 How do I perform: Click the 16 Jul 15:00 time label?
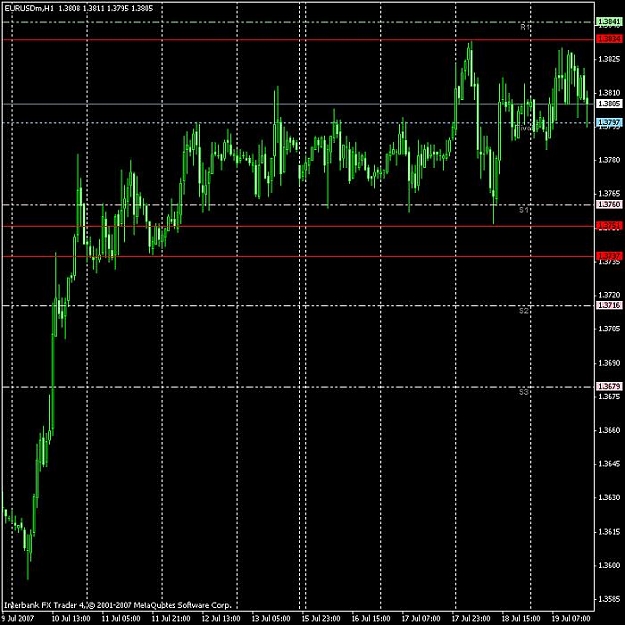[x=371, y=619]
